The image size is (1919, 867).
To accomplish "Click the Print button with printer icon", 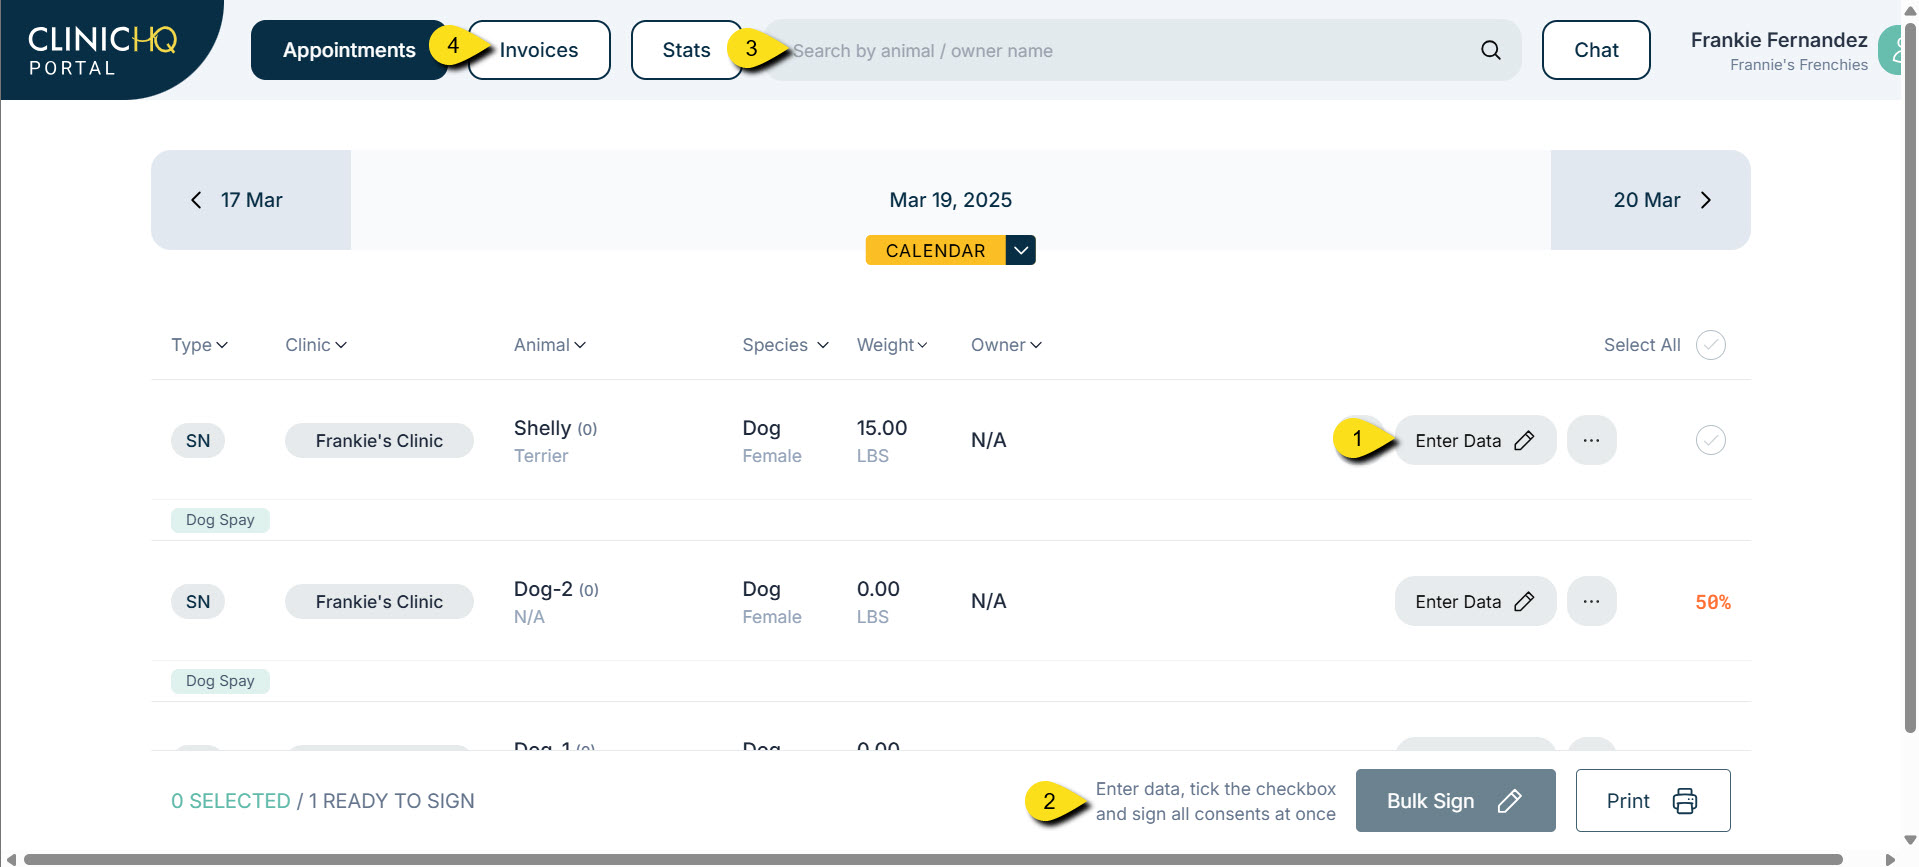I will (1652, 800).
